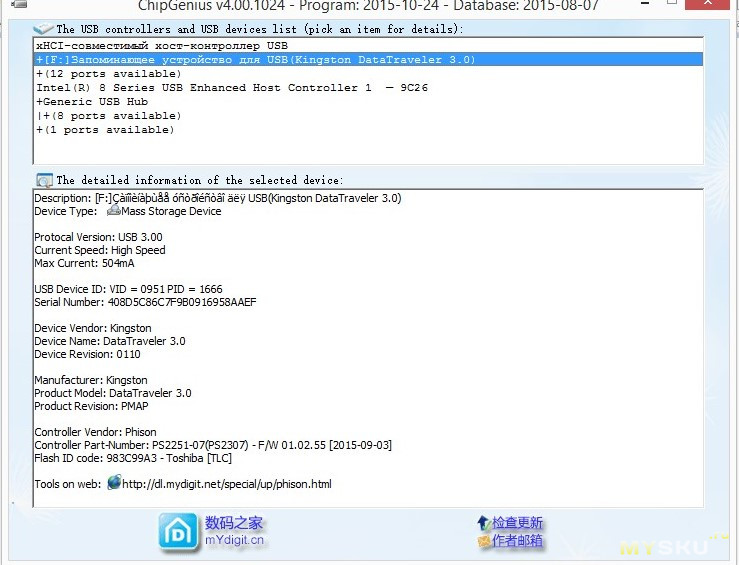Click the author email envelope icon
739x565 pixels.
(484, 541)
